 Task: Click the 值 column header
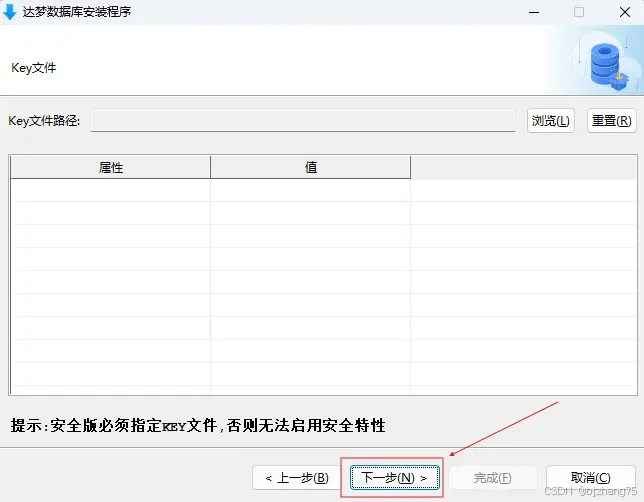click(310, 167)
